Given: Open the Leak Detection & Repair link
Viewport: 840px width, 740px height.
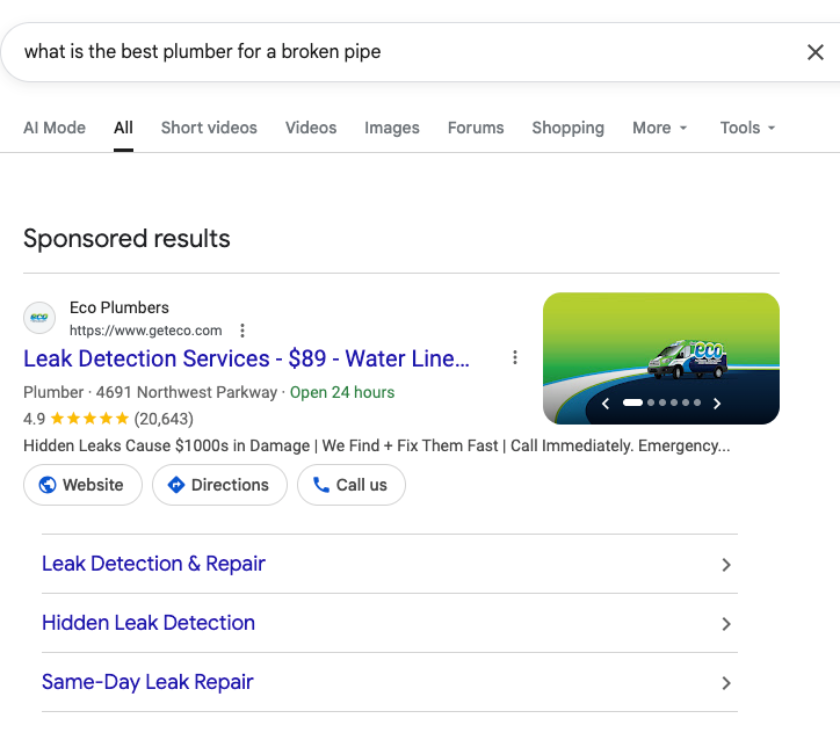Looking at the screenshot, I should tap(153, 564).
